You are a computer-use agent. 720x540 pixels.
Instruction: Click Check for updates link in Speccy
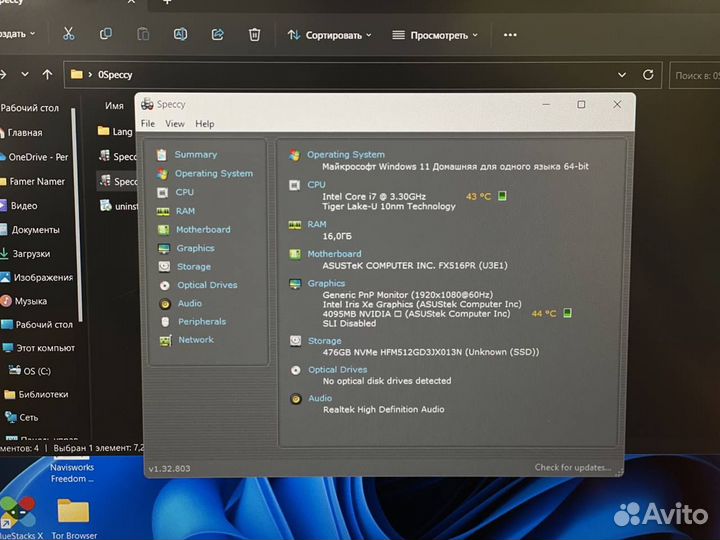tap(573, 467)
